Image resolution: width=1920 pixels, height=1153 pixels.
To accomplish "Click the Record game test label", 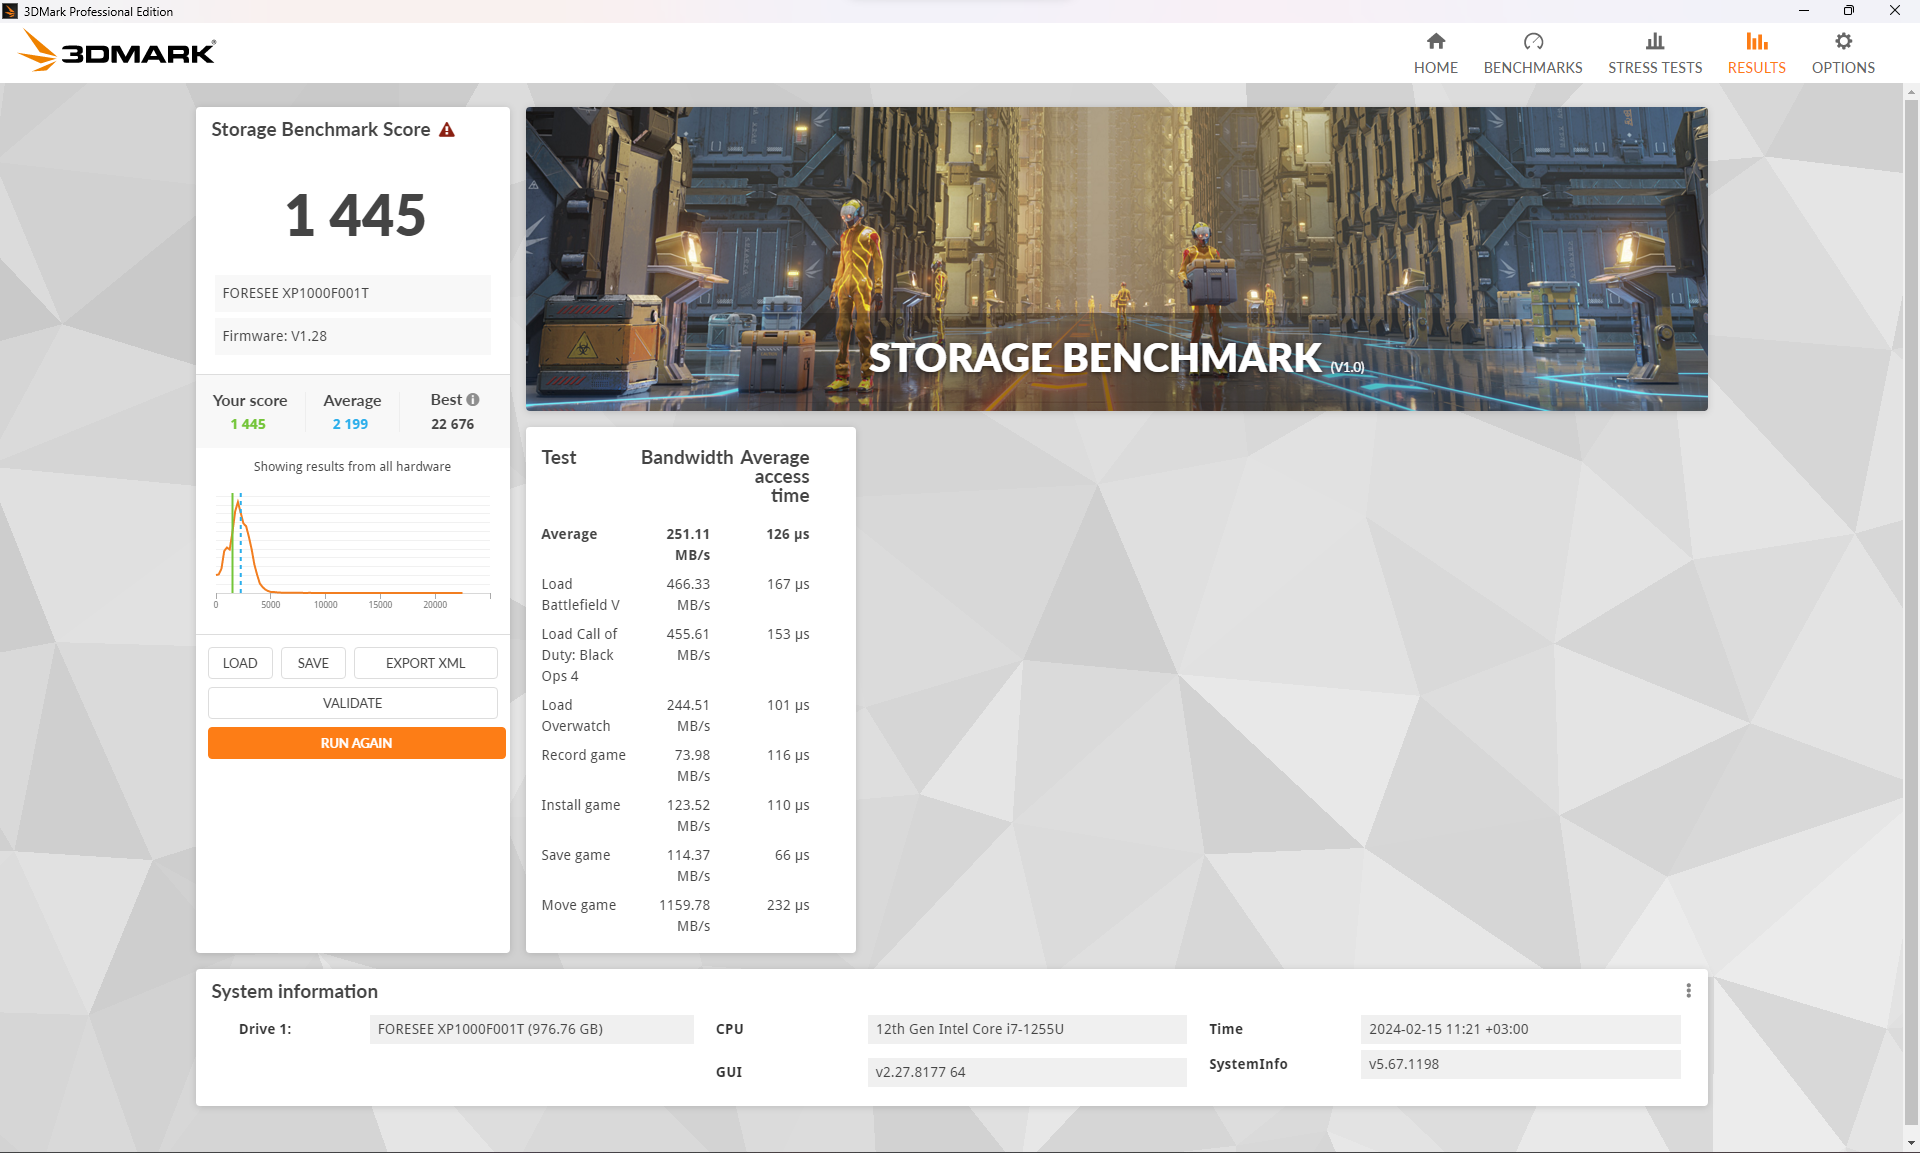I will [x=583, y=755].
